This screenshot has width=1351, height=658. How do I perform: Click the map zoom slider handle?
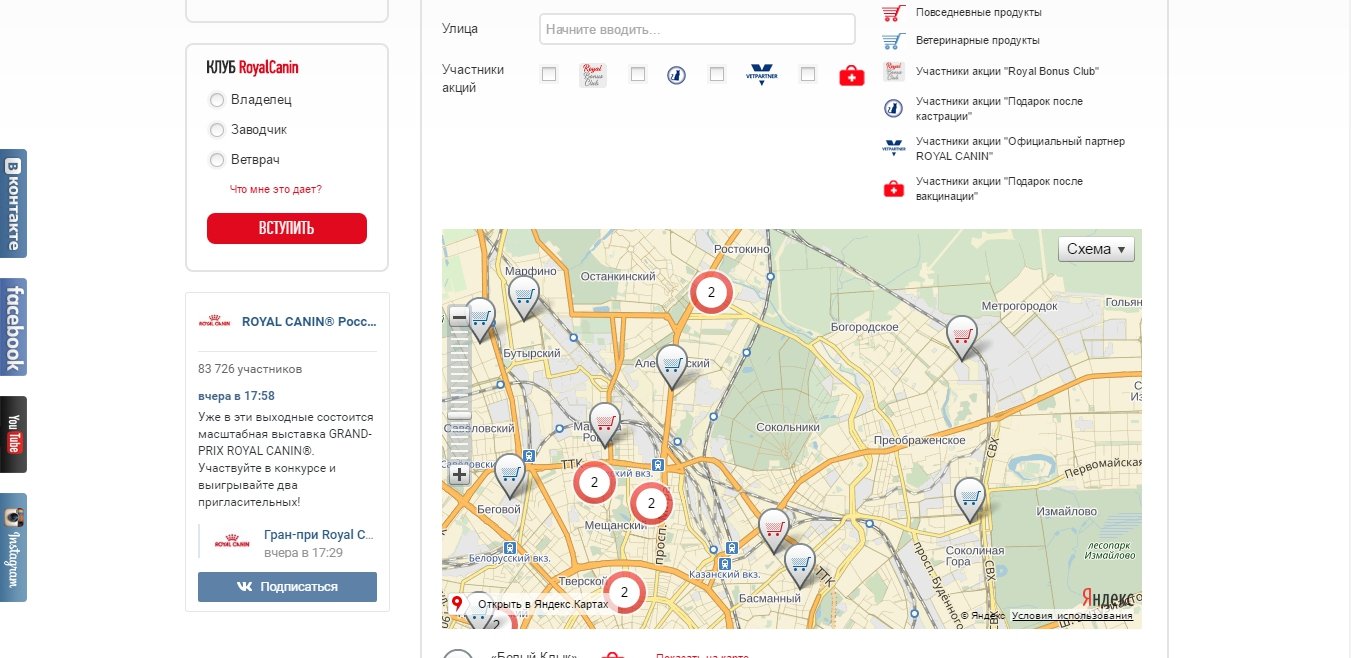pos(459,414)
